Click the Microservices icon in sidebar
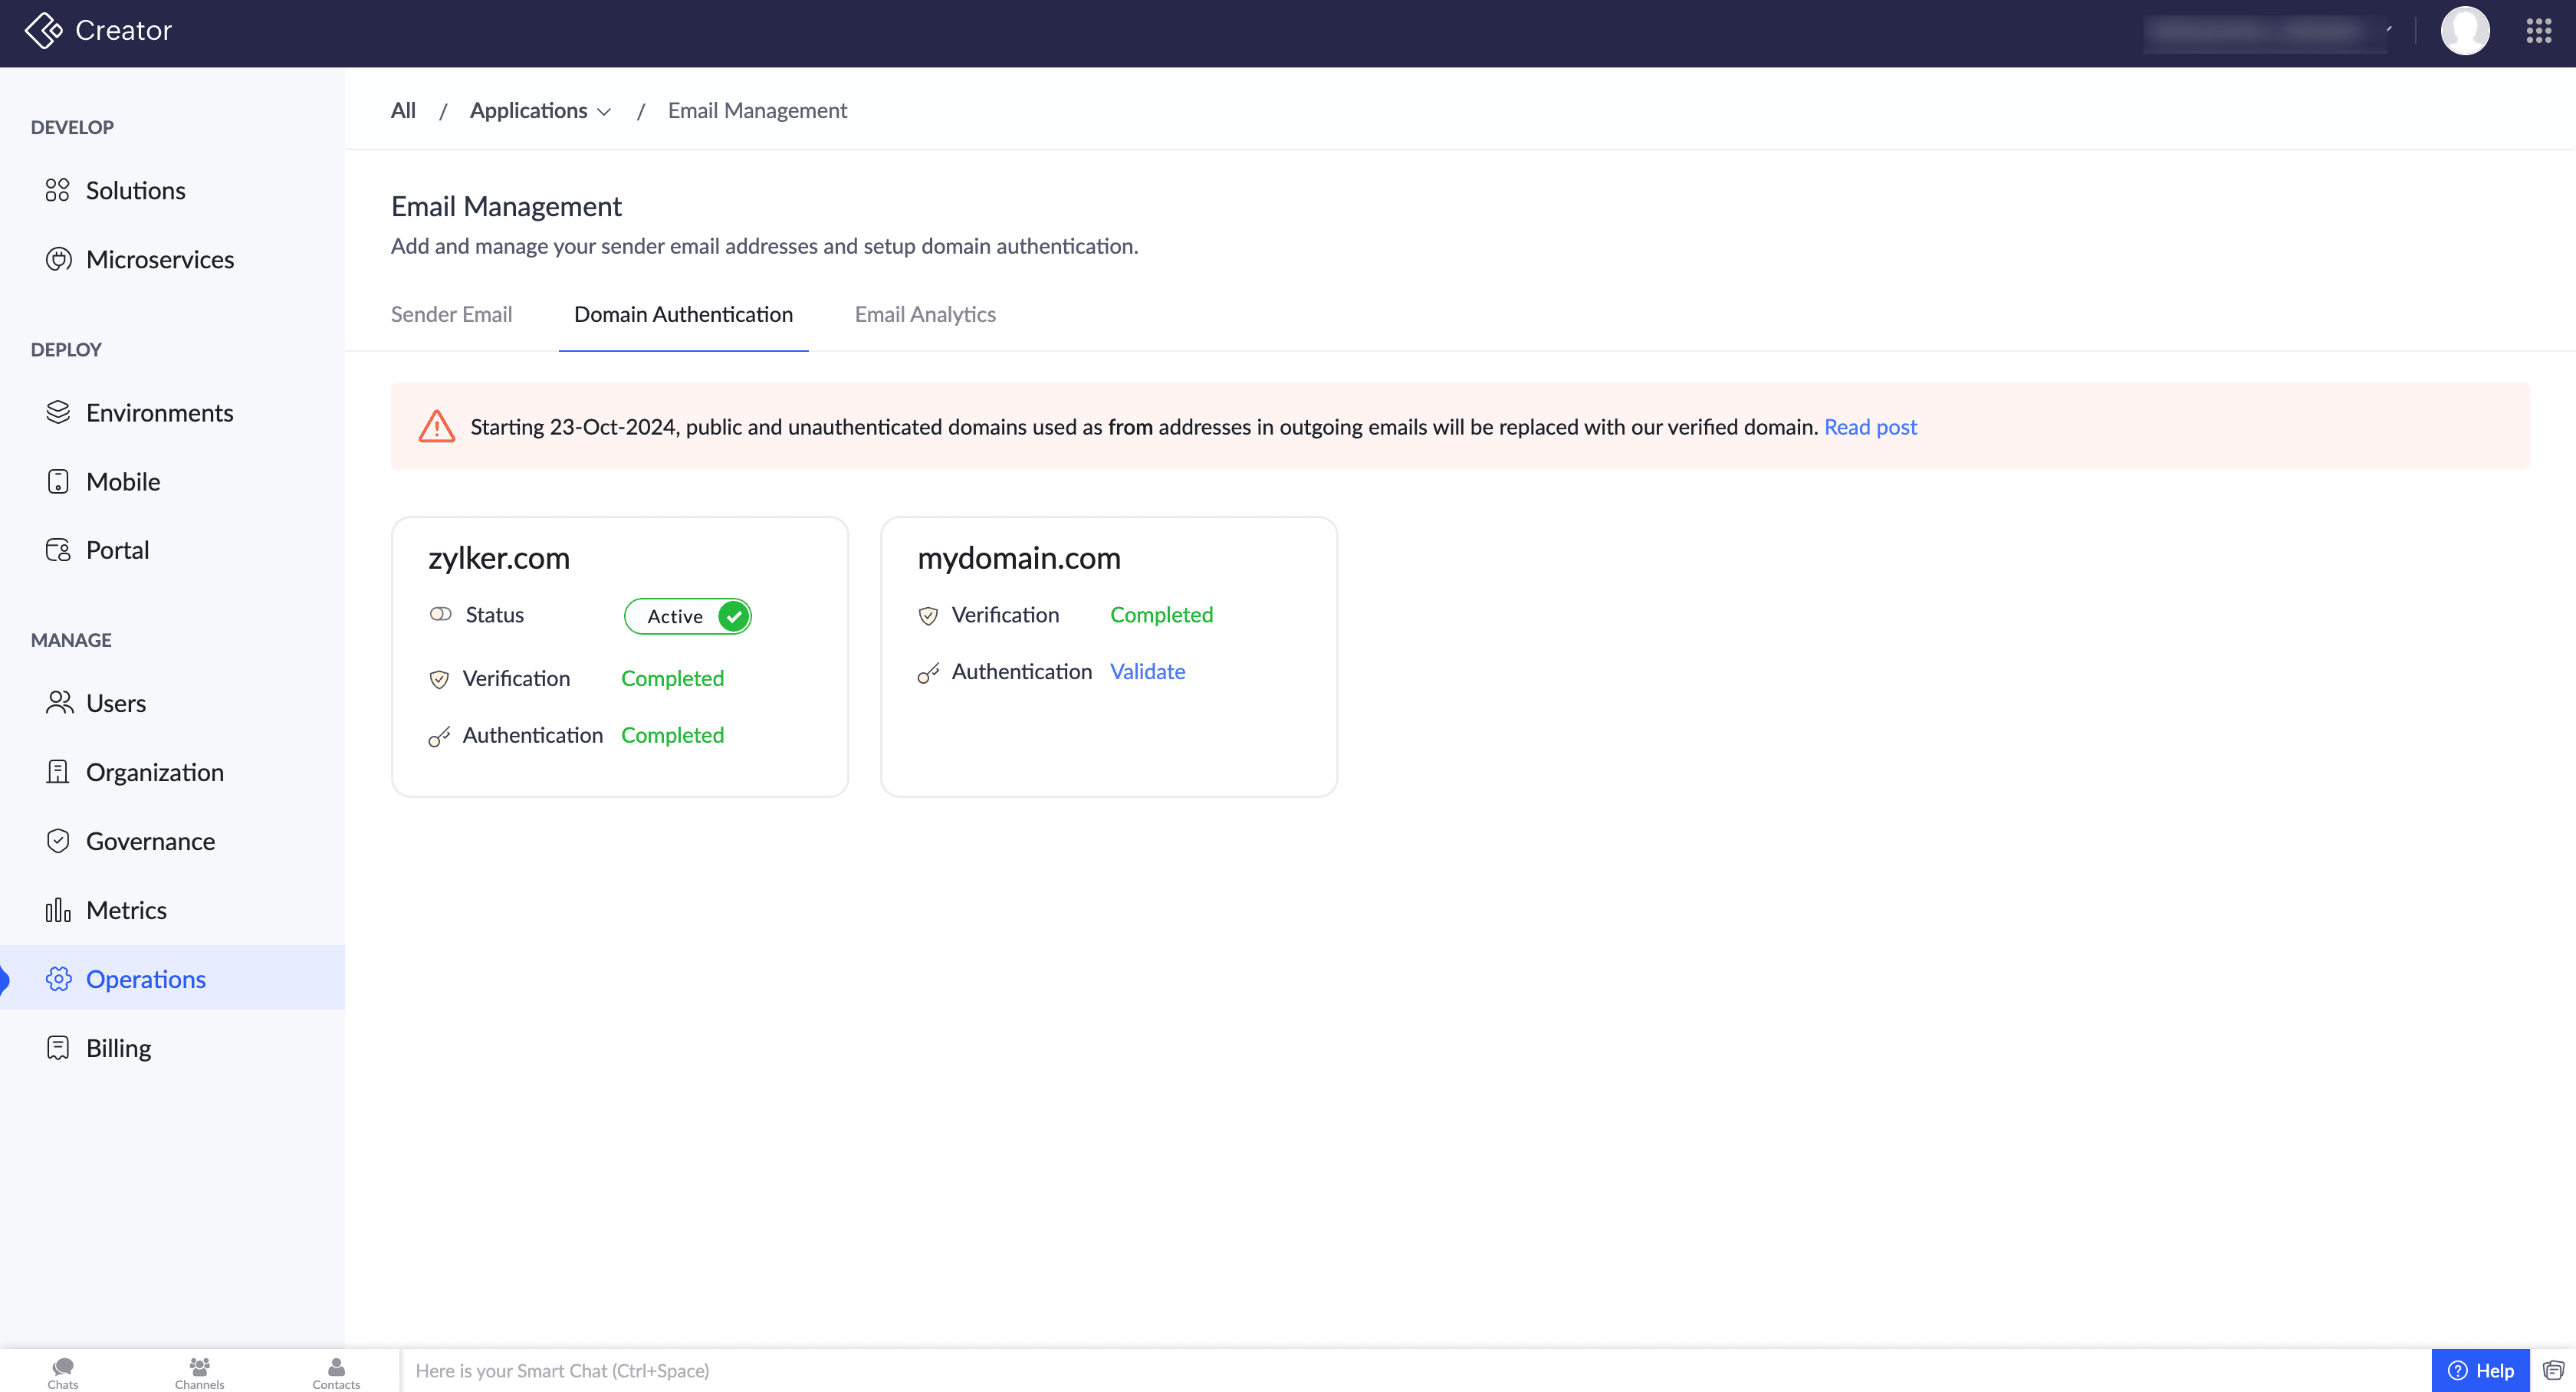2576x1392 pixels. (58, 259)
